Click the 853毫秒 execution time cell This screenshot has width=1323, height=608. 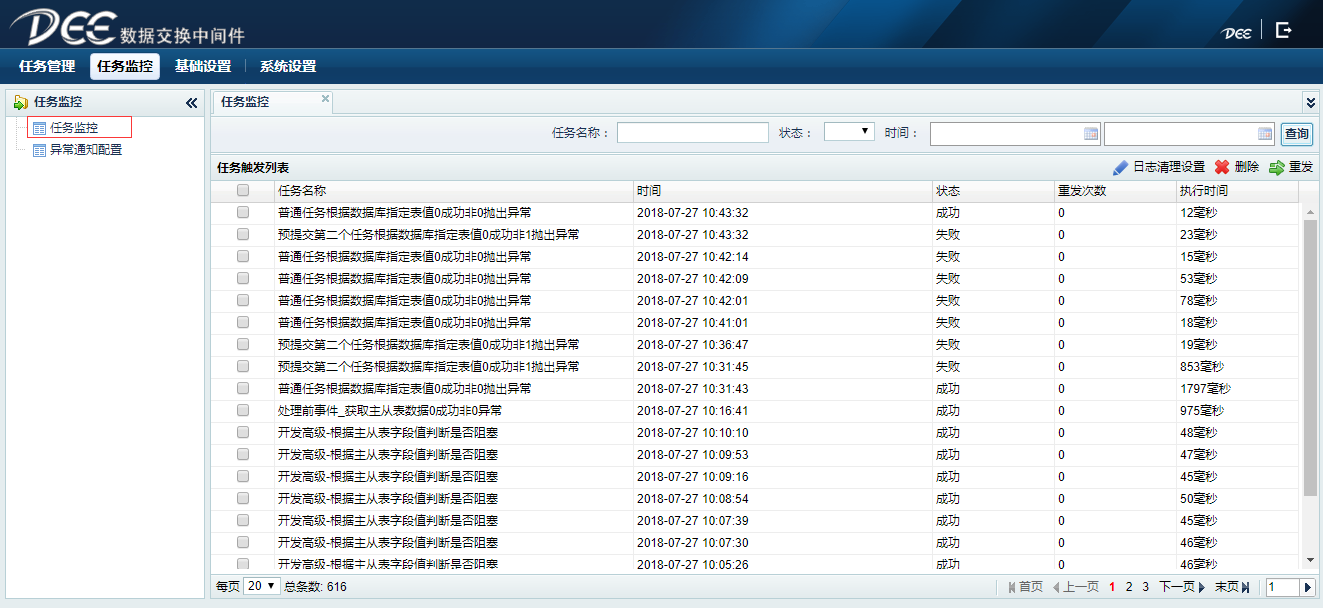tap(1201, 366)
